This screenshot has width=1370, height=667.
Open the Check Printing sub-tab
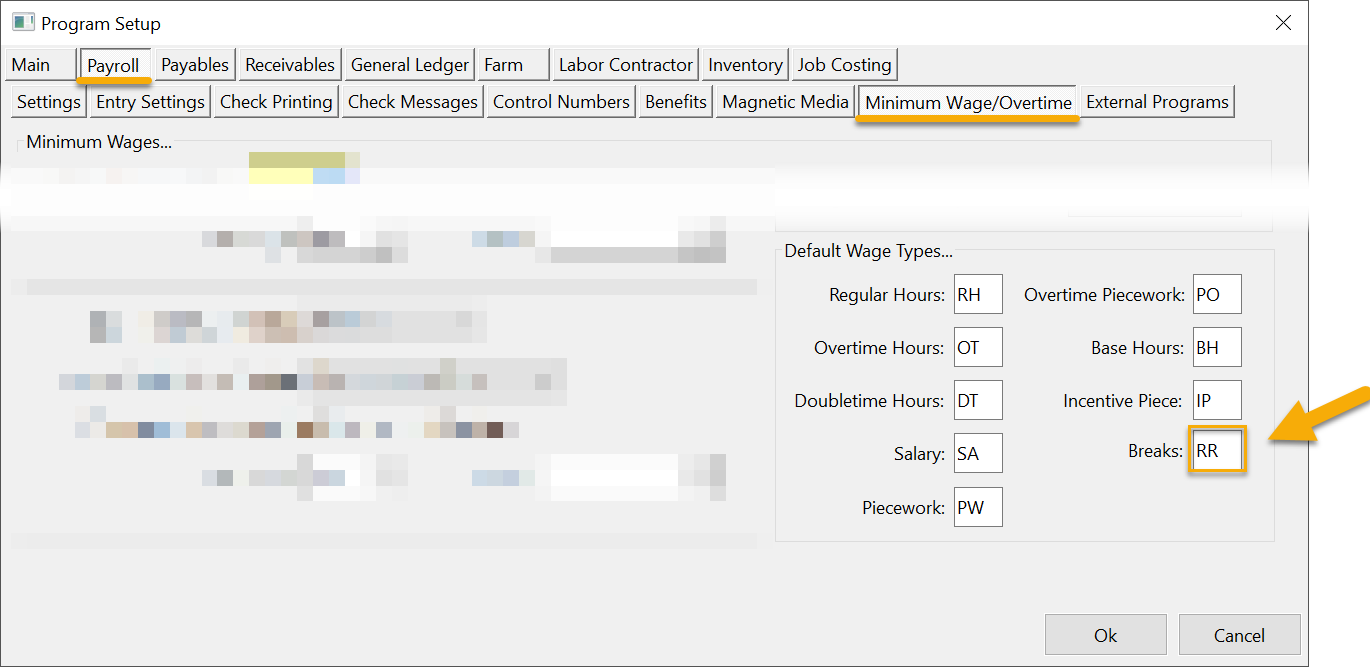click(x=276, y=102)
